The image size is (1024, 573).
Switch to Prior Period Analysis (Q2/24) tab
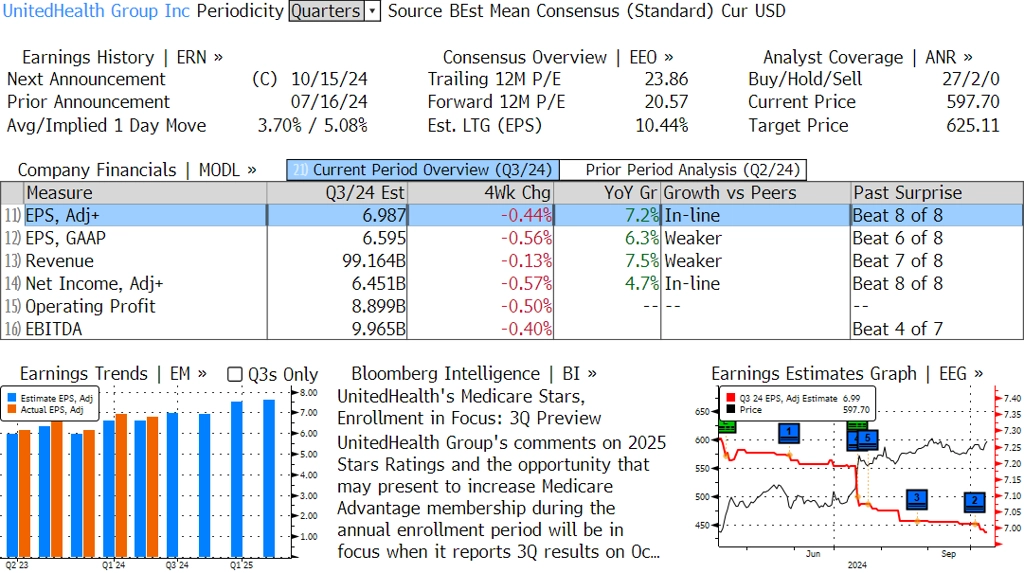coord(684,170)
